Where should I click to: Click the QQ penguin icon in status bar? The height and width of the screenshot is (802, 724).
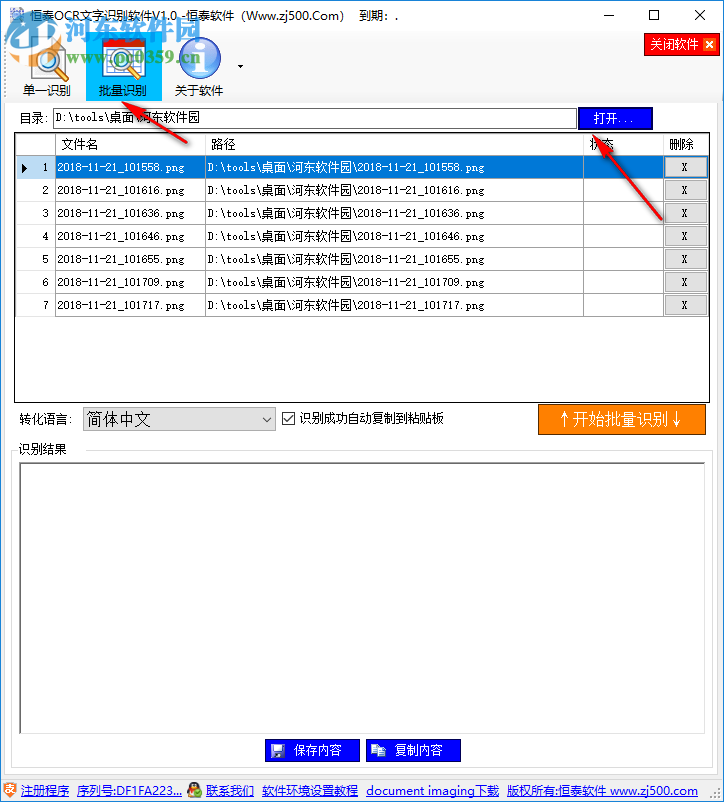194,790
